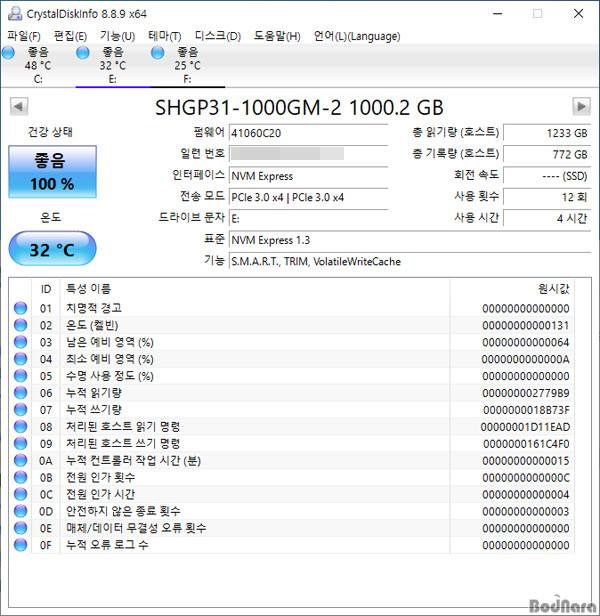Viewport: 600px width, 616px height.
Task: Click status dot for 05 수명 사용 정도
Action: tap(20, 376)
